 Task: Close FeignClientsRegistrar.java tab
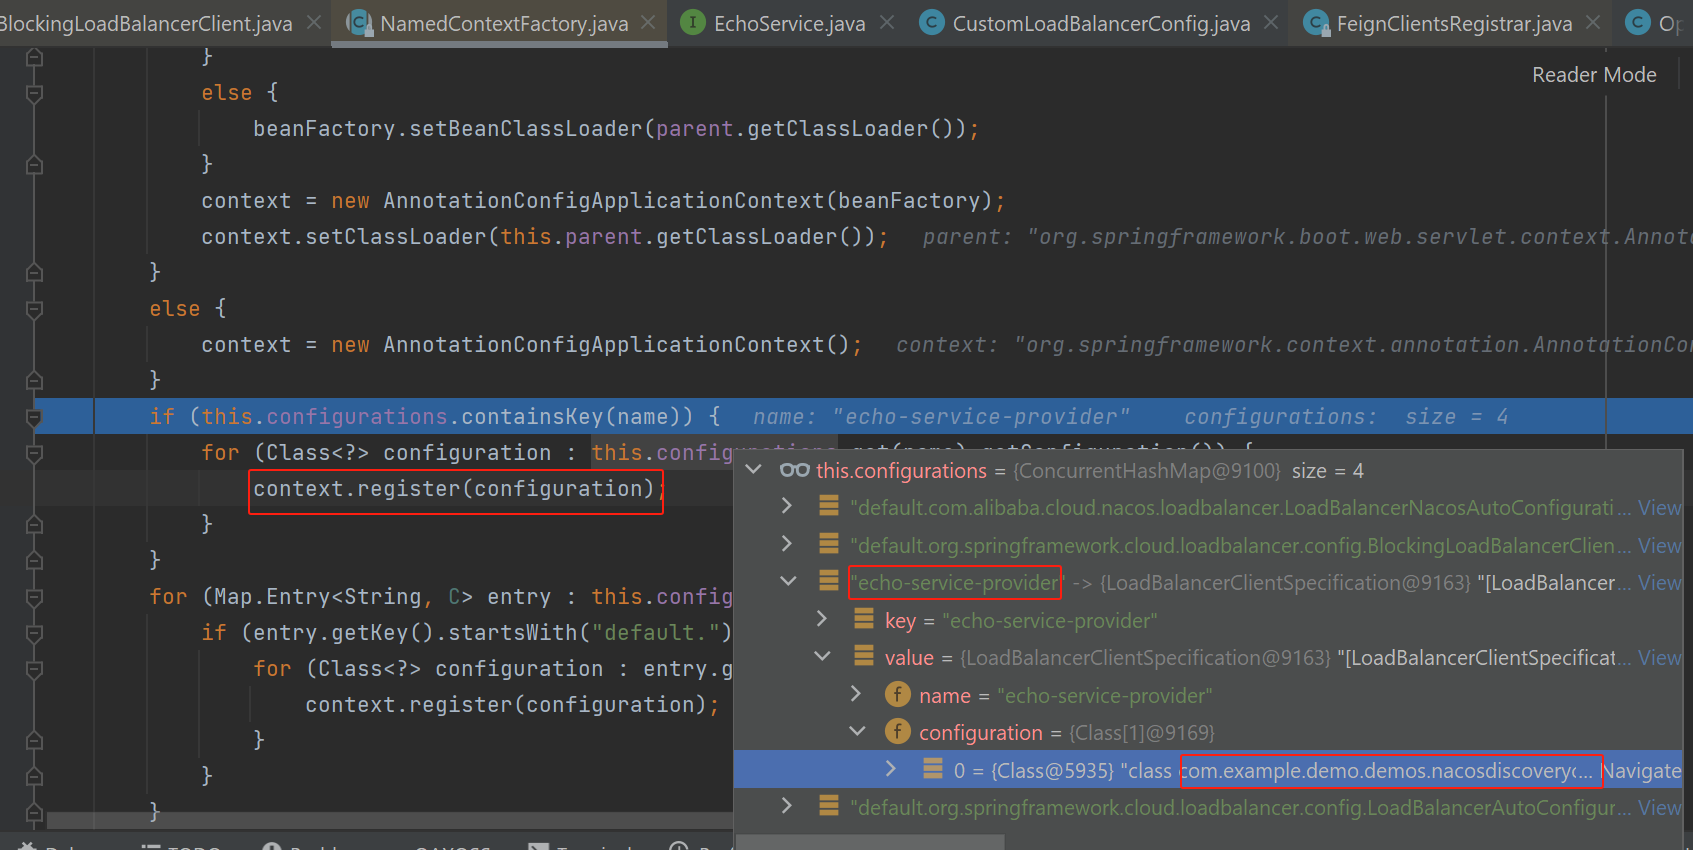tap(1593, 22)
